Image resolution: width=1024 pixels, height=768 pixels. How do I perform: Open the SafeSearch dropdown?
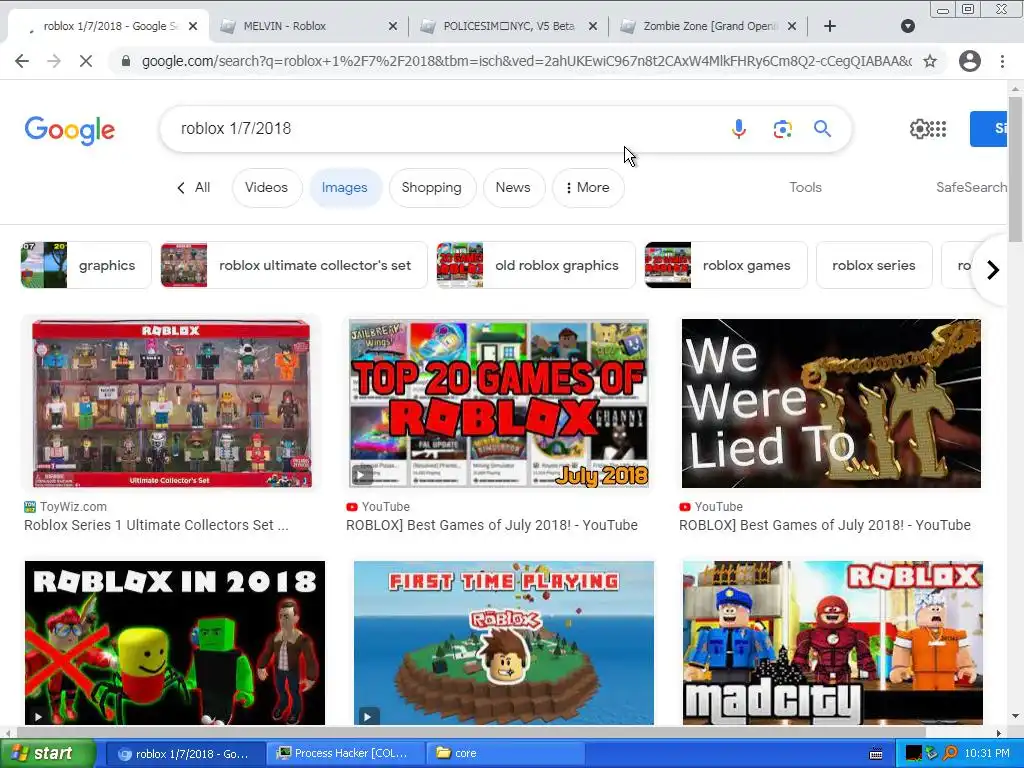[971, 187]
